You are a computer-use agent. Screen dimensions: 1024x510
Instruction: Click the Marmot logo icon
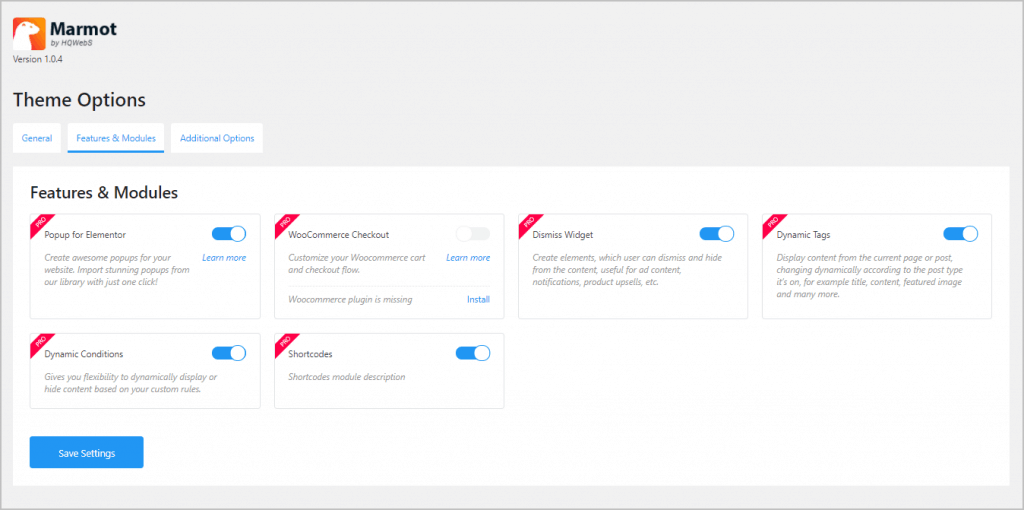[x=29, y=34]
